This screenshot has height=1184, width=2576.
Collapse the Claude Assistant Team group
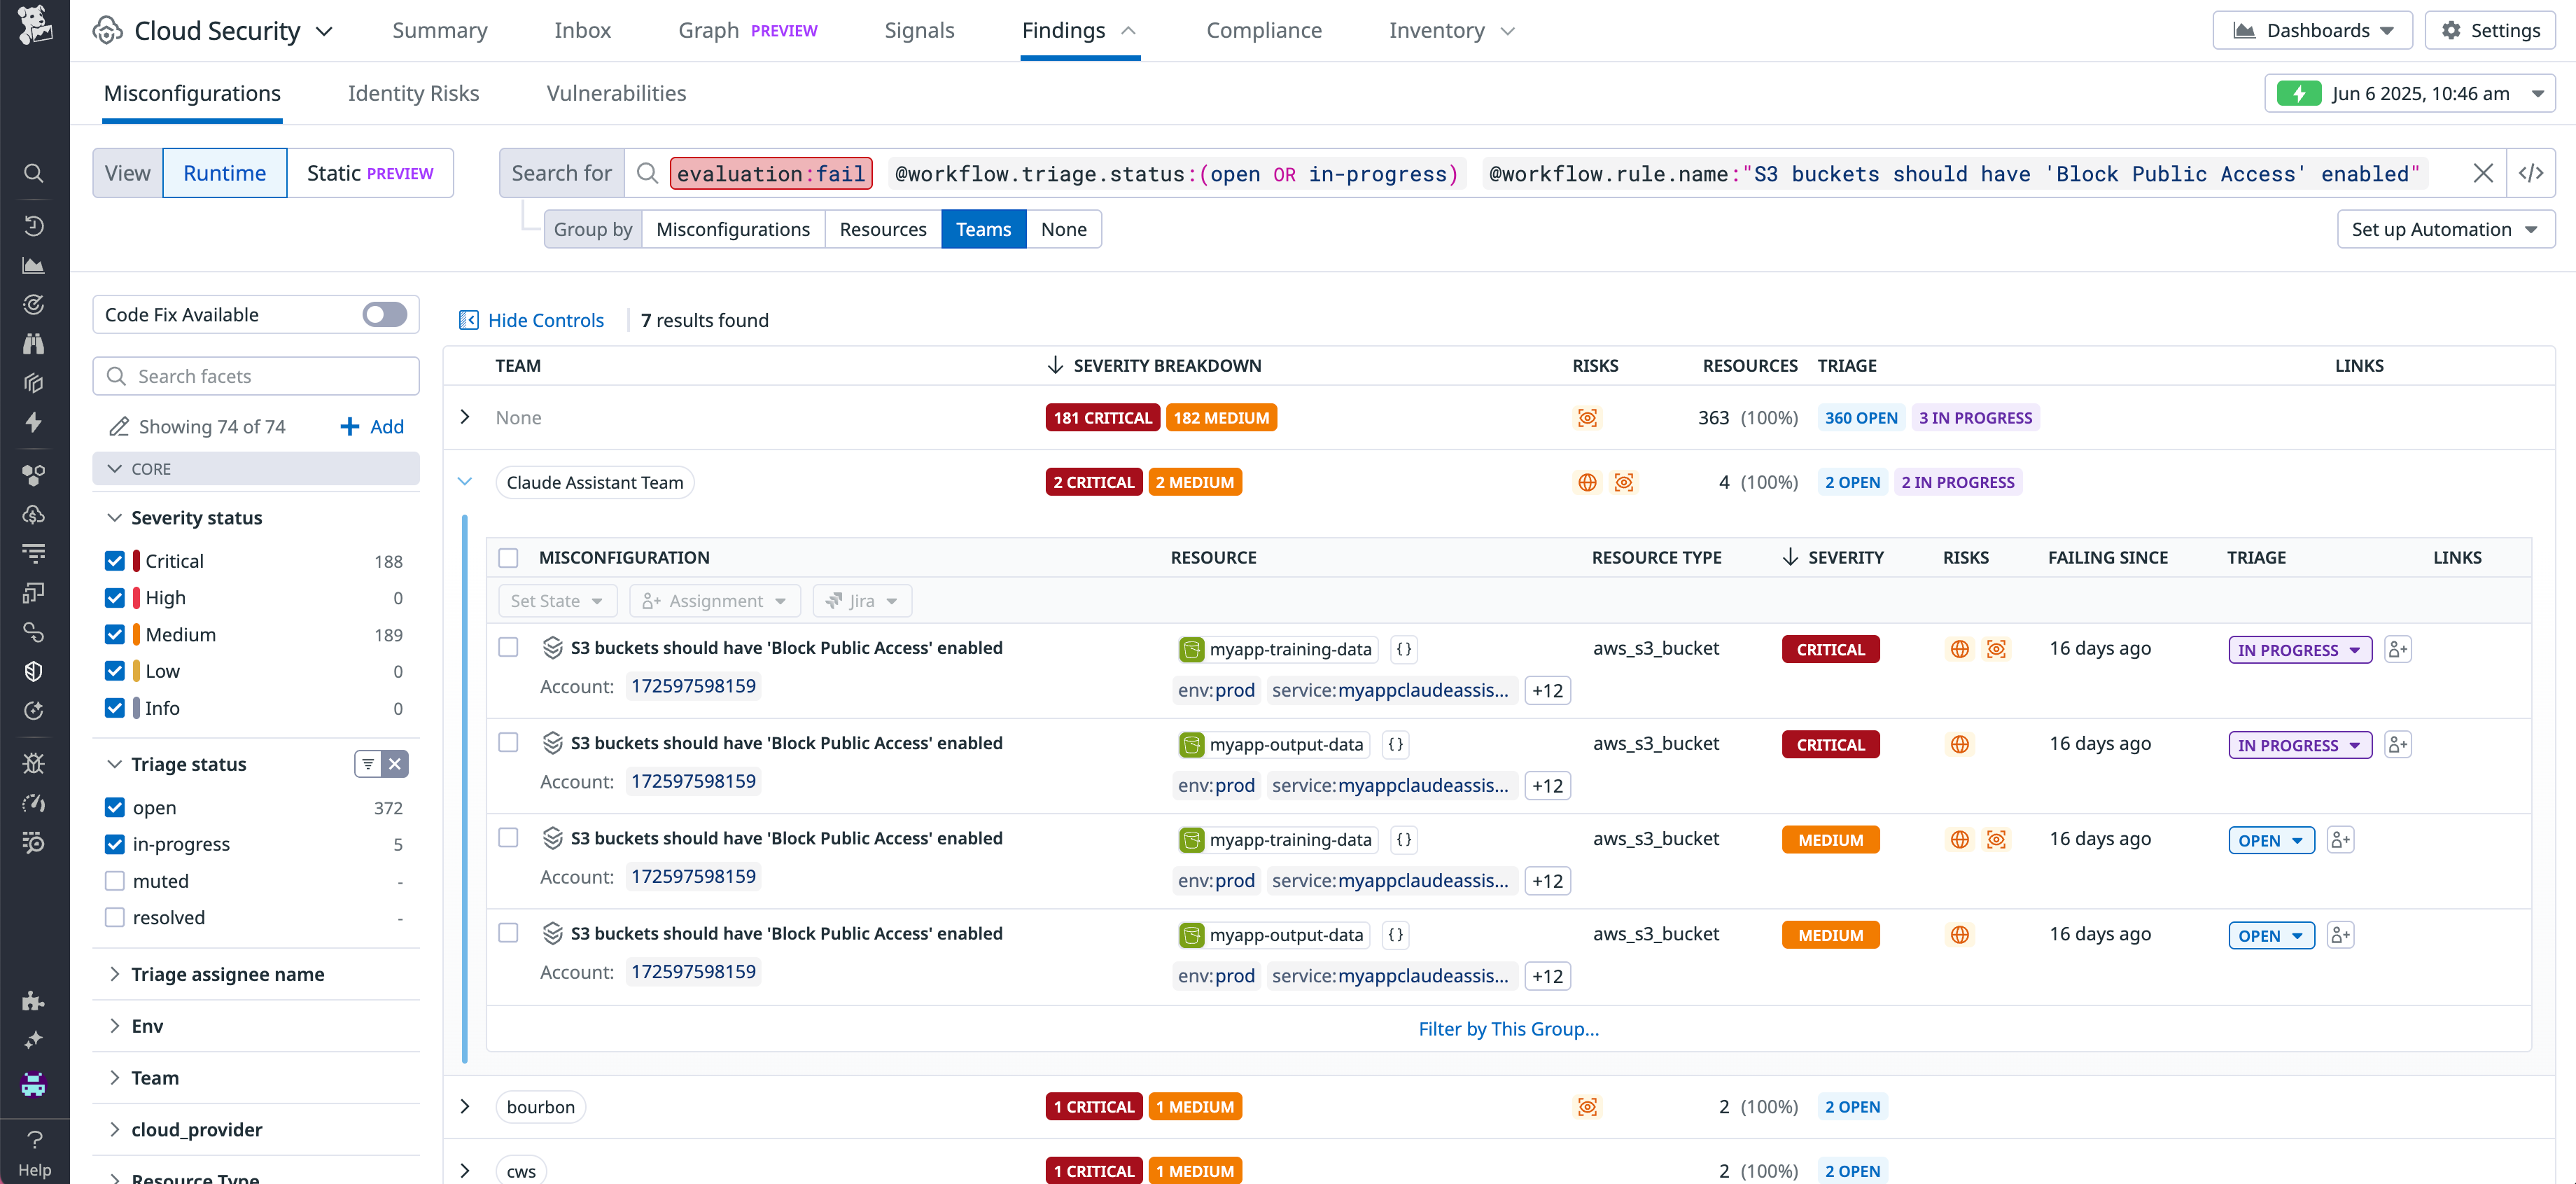[x=465, y=481]
